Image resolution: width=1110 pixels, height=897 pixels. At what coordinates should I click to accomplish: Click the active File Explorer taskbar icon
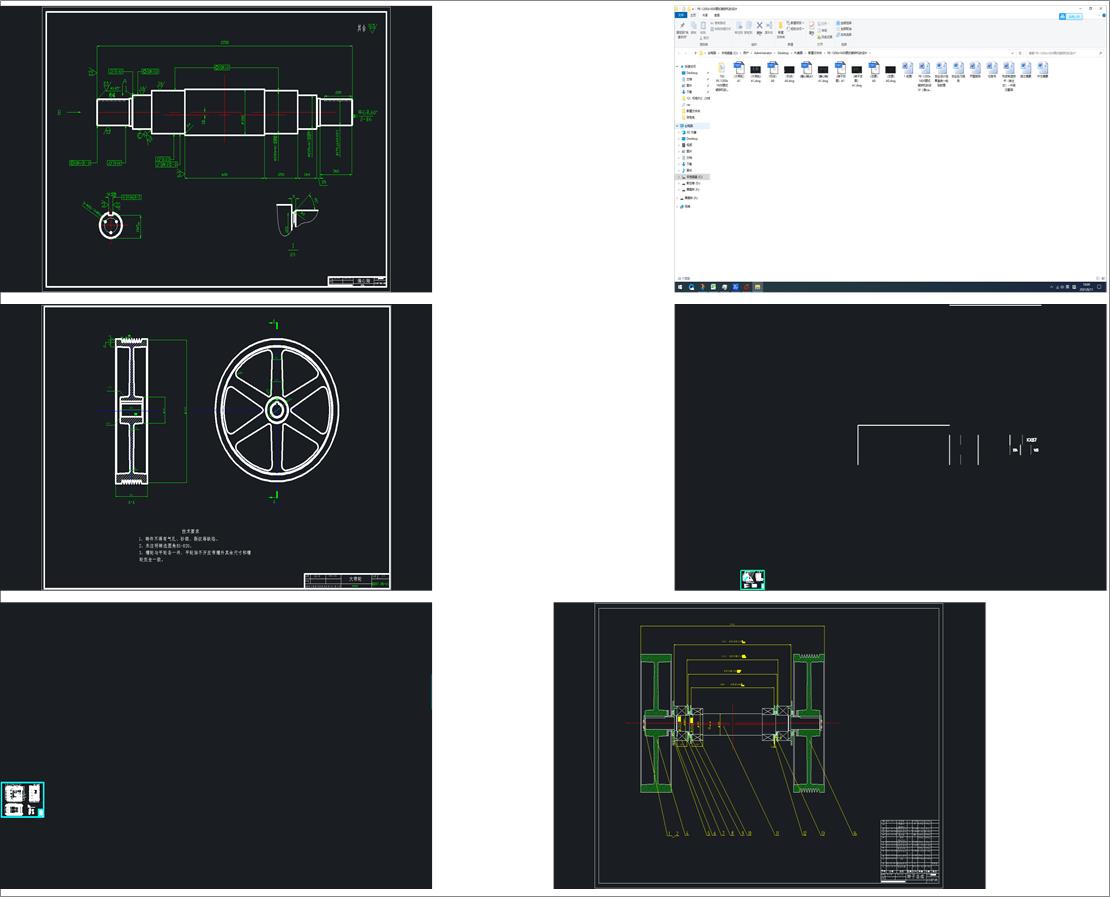pos(757,287)
